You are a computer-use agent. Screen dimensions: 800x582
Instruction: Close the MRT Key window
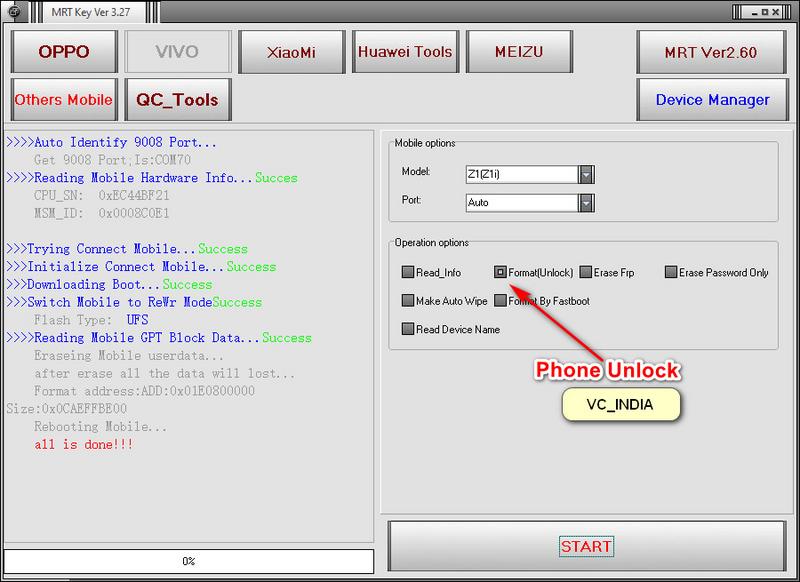[x=776, y=12]
